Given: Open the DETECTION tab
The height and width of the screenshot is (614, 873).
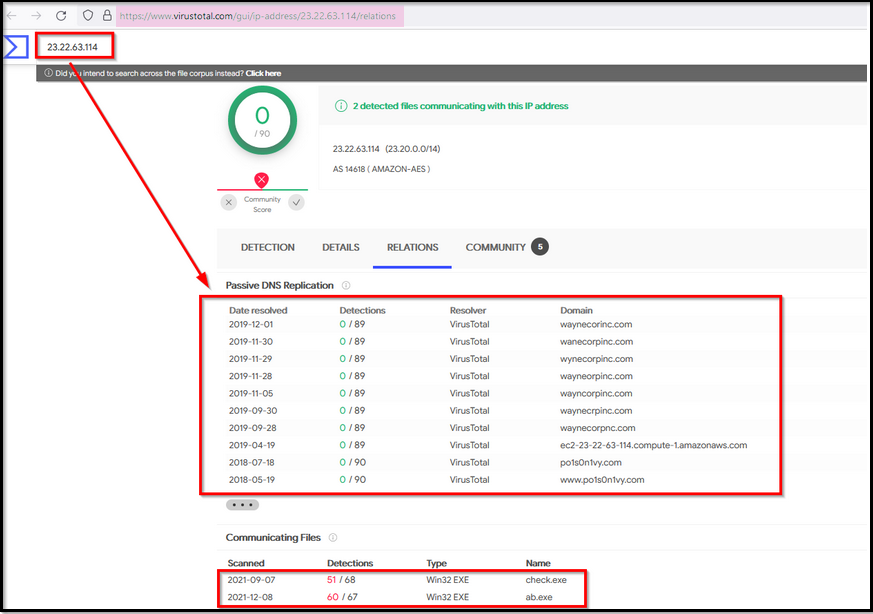Looking at the screenshot, I should pyautogui.click(x=267, y=247).
